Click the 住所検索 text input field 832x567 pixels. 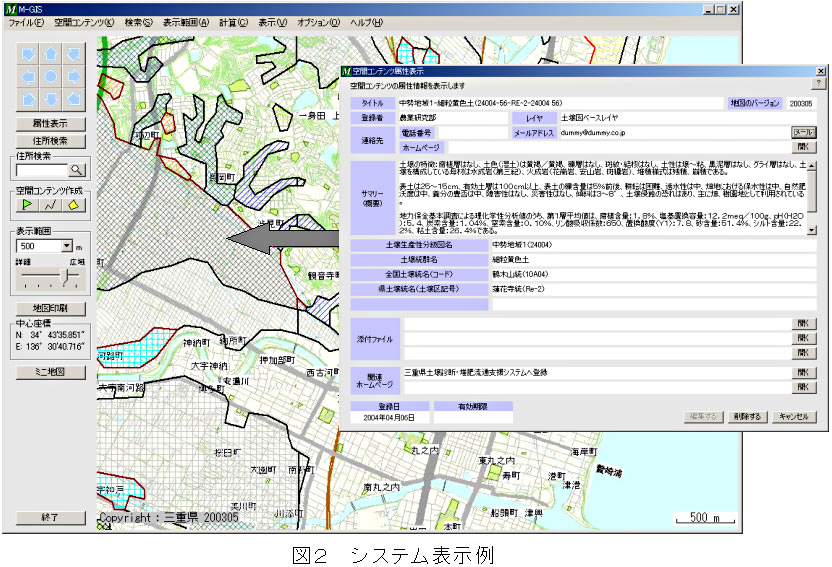pos(40,171)
